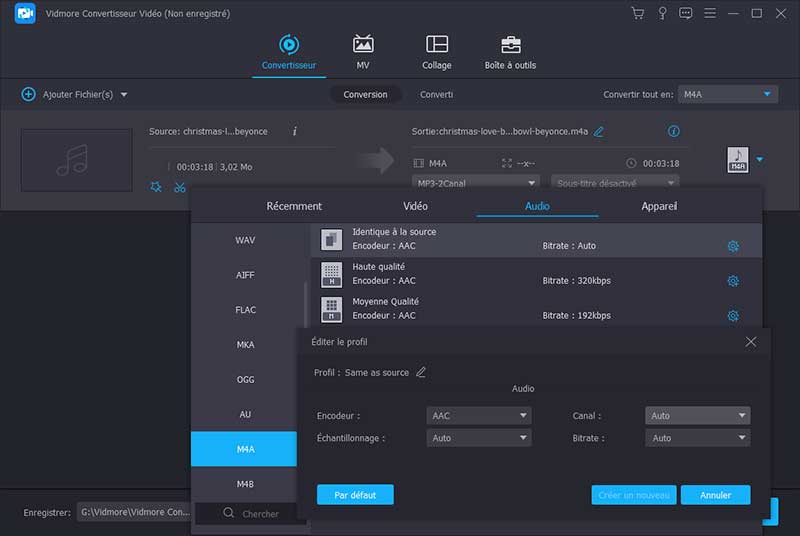
Task: Close the Éditer le profil dialog
Action: (751, 342)
